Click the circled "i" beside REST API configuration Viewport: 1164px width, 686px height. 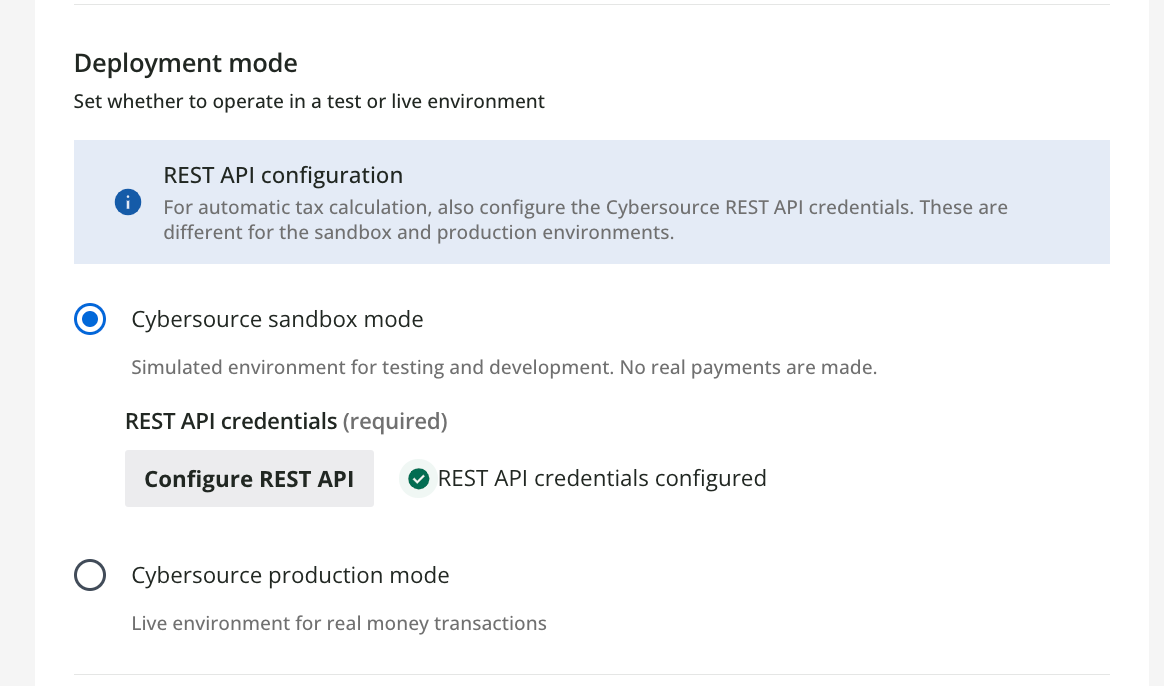[128, 202]
